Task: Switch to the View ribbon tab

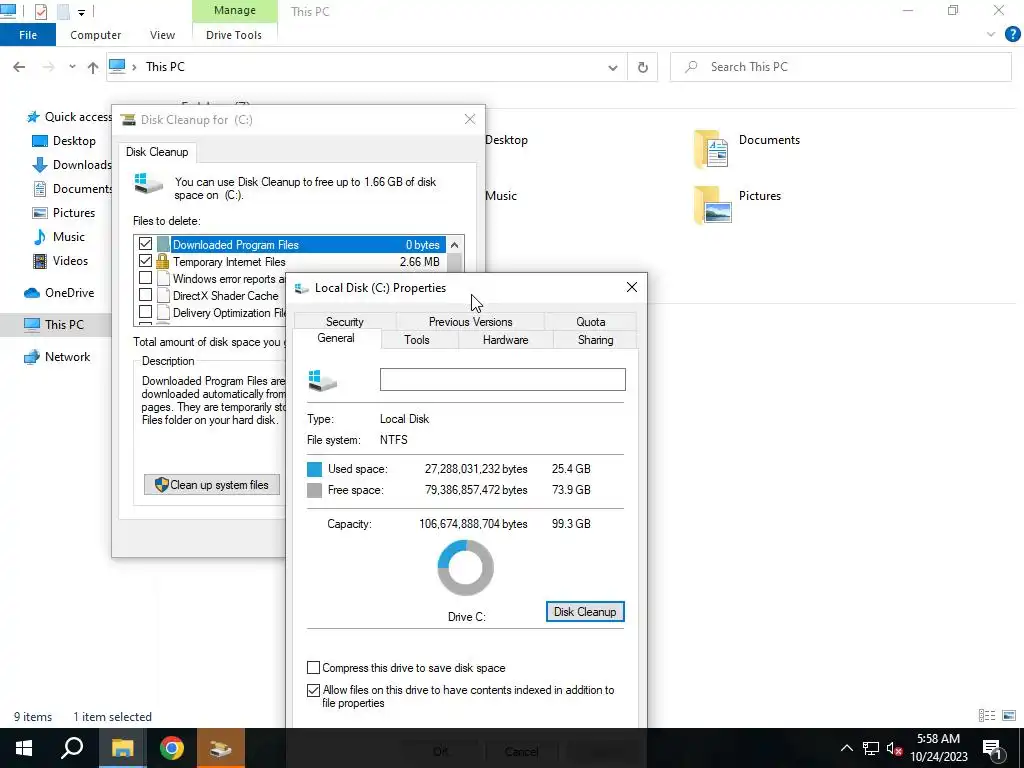Action: coord(163,35)
